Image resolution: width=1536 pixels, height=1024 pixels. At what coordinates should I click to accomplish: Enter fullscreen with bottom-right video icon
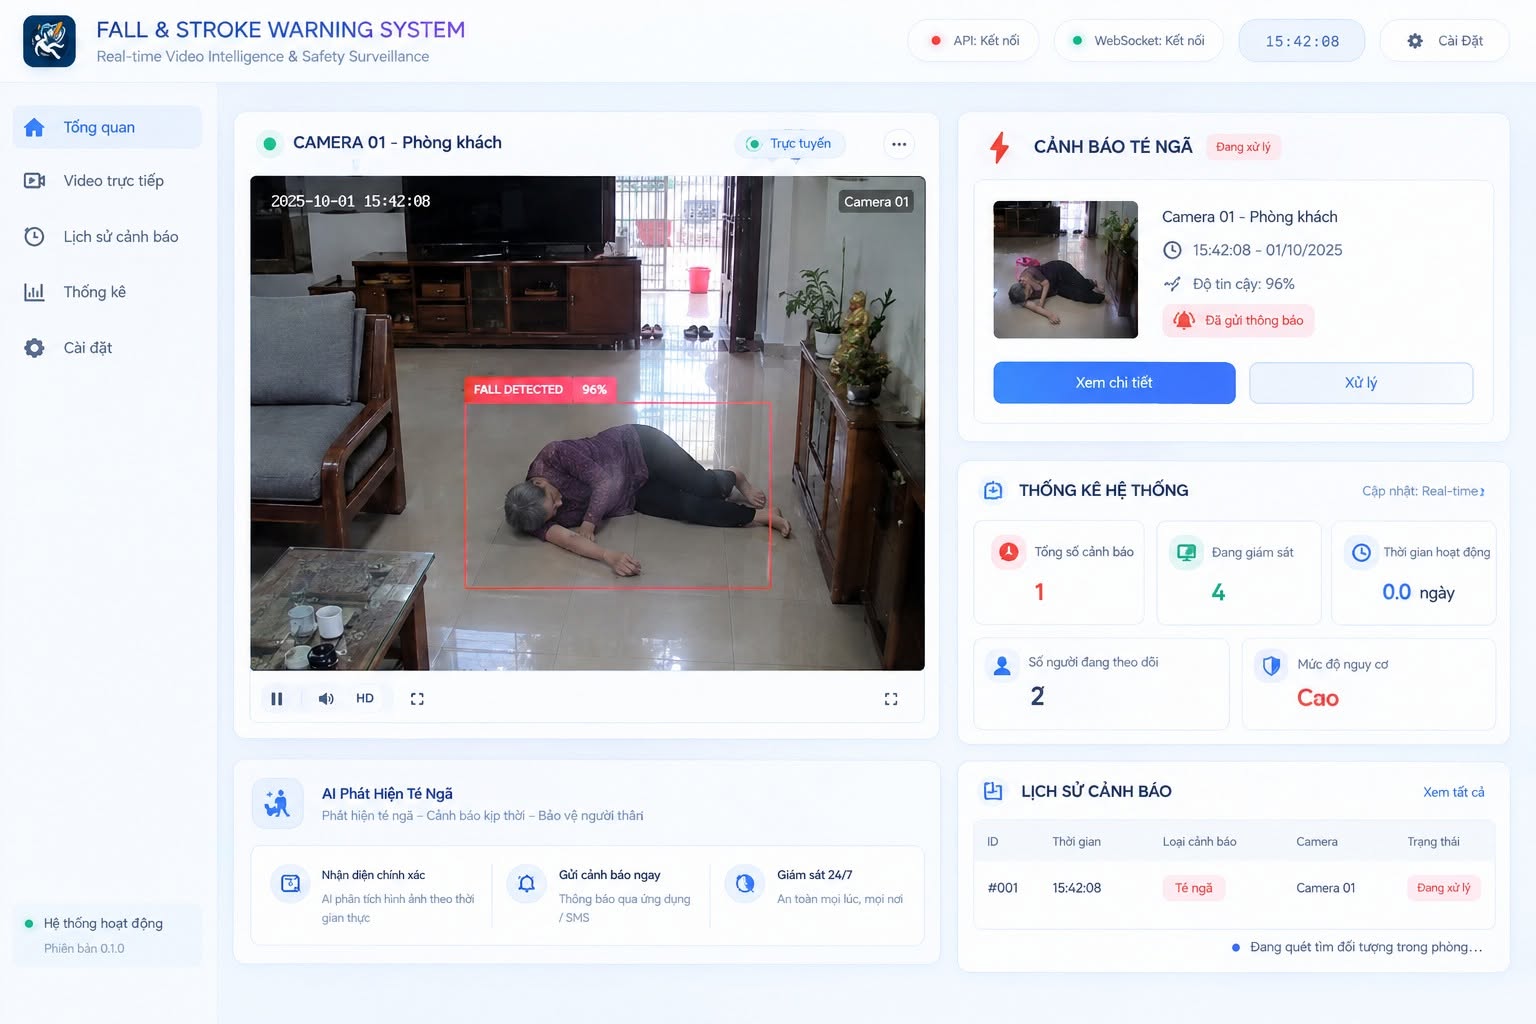click(891, 699)
